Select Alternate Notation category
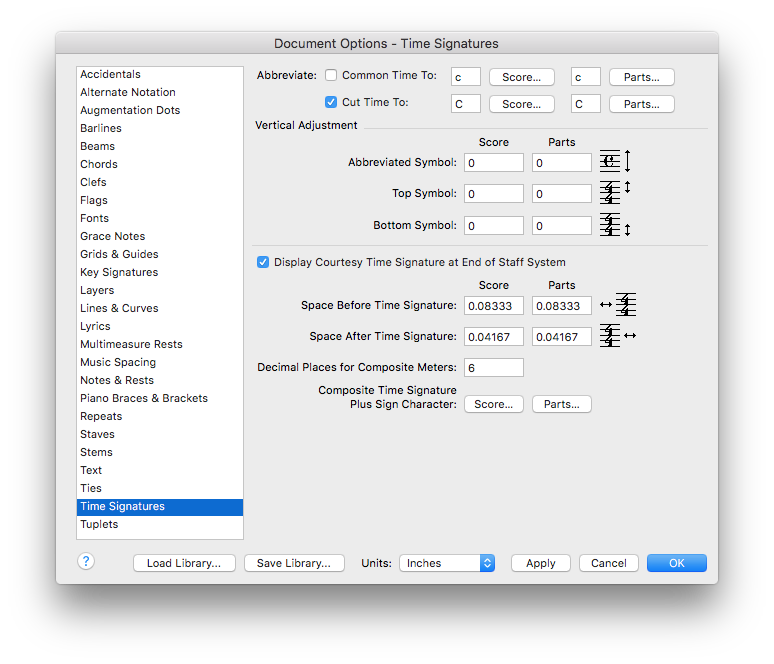 click(160, 92)
